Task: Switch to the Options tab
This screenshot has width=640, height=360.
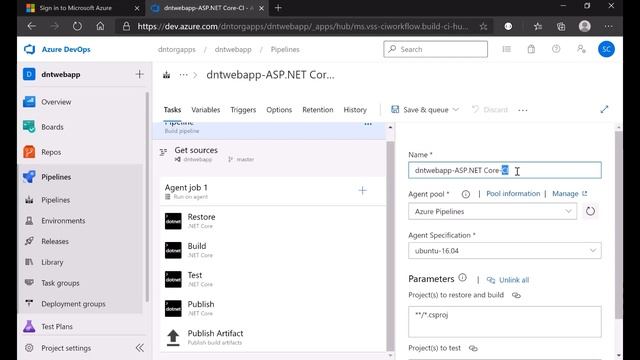Action: tap(279, 110)
